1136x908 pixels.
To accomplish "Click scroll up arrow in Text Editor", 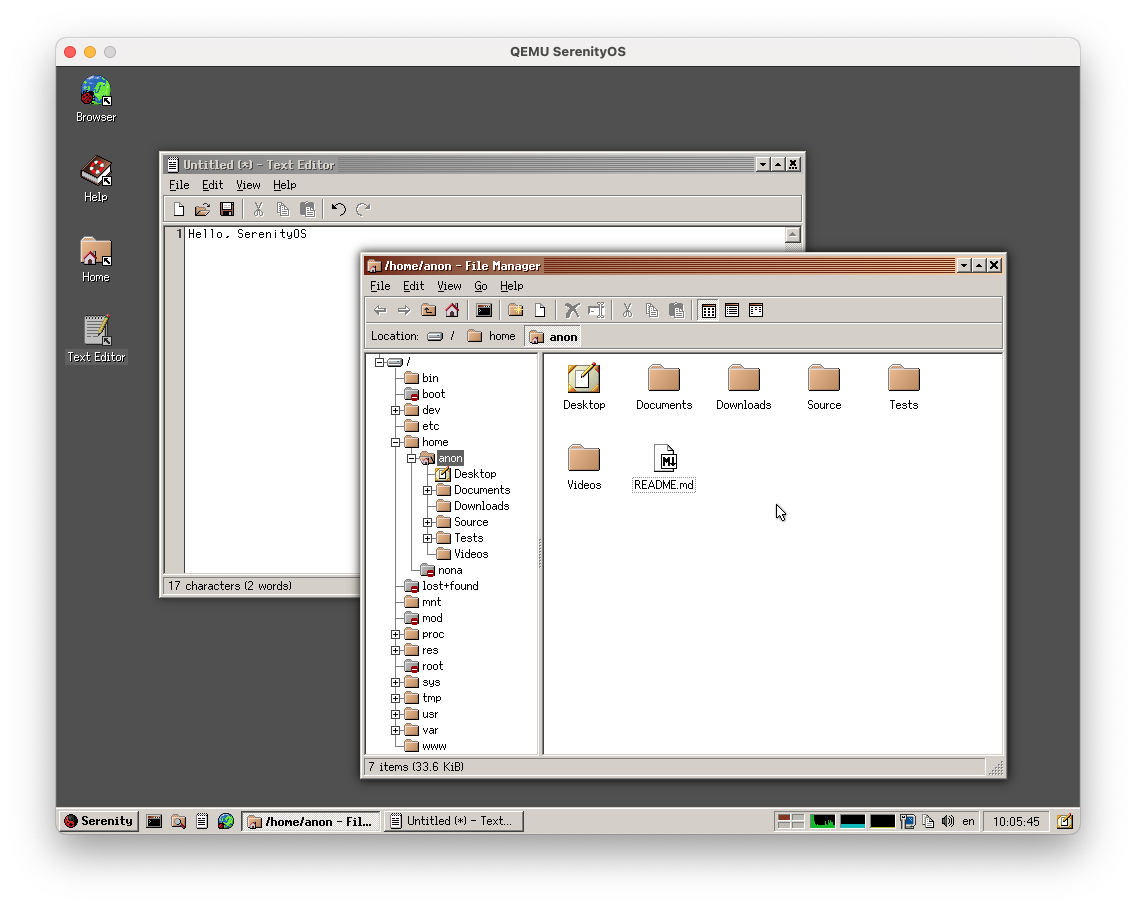I will [x=793, y=234].
